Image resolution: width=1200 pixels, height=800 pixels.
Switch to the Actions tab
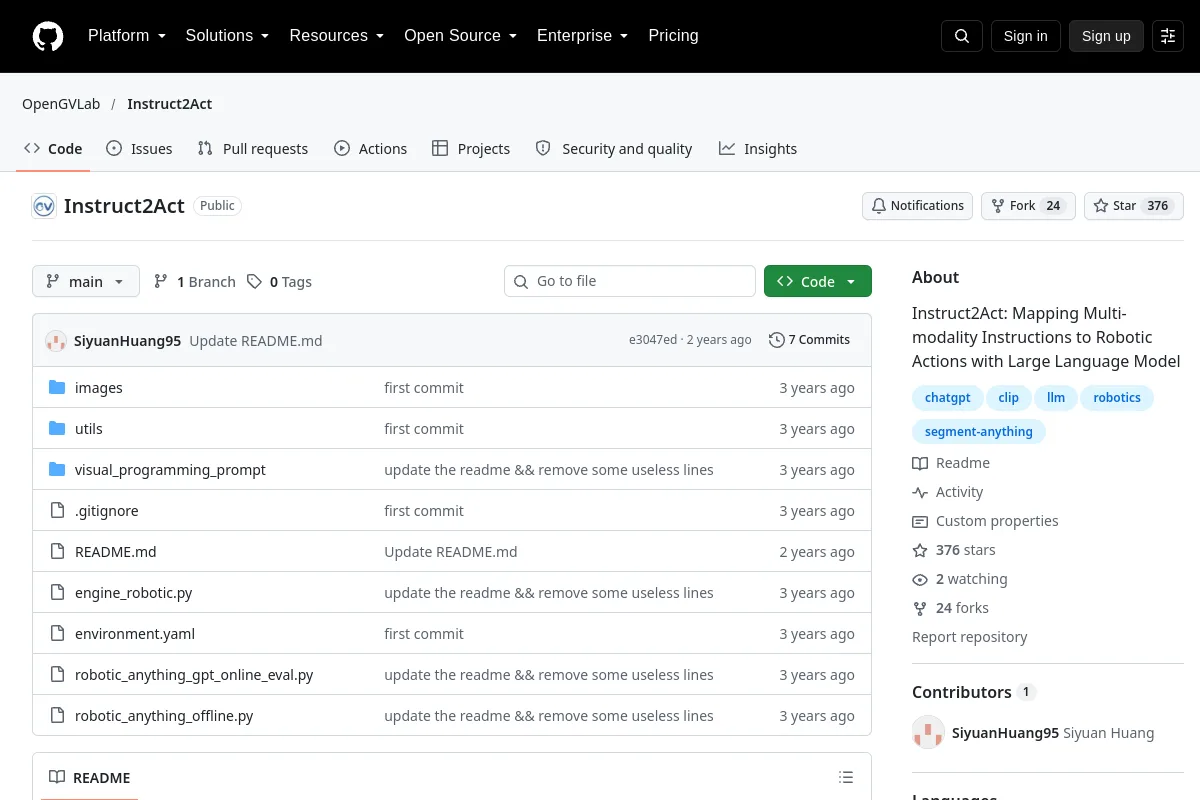pos(370,149)
